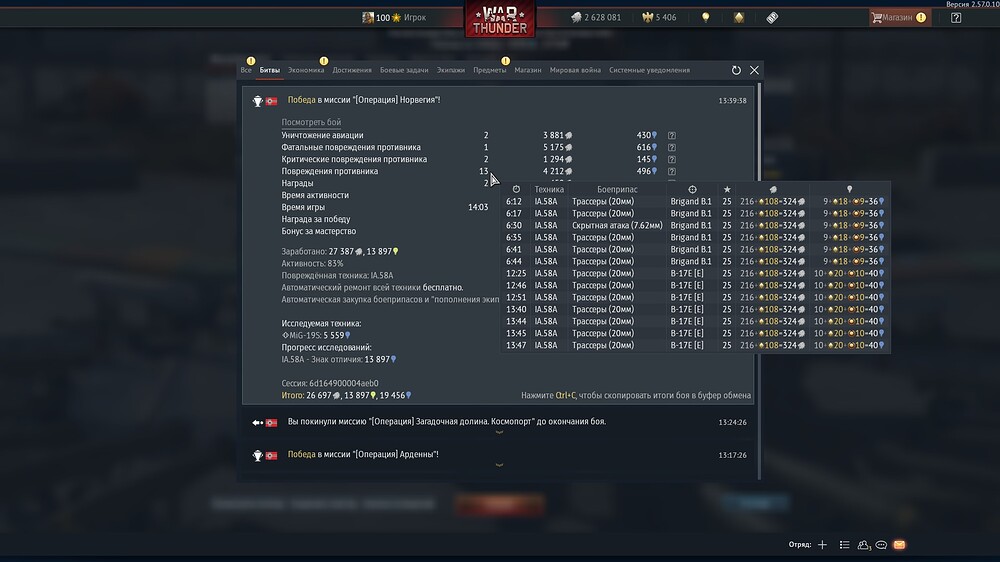Image resolution: width=1000 pixels, height=562 pixels.
Task: Click help icon for Критические повреждения row
Action: click(672, 159)
